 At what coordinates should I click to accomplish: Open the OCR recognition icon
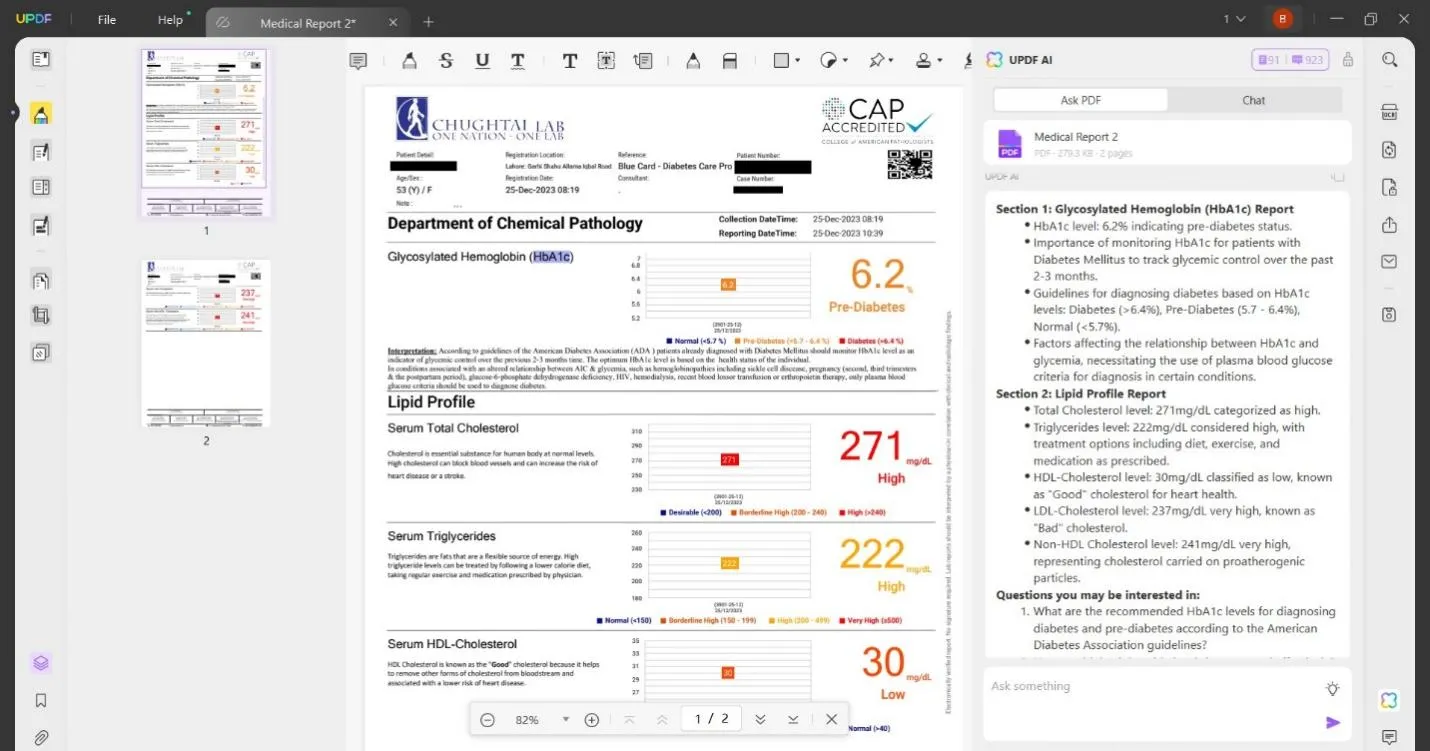(1389, 112)
